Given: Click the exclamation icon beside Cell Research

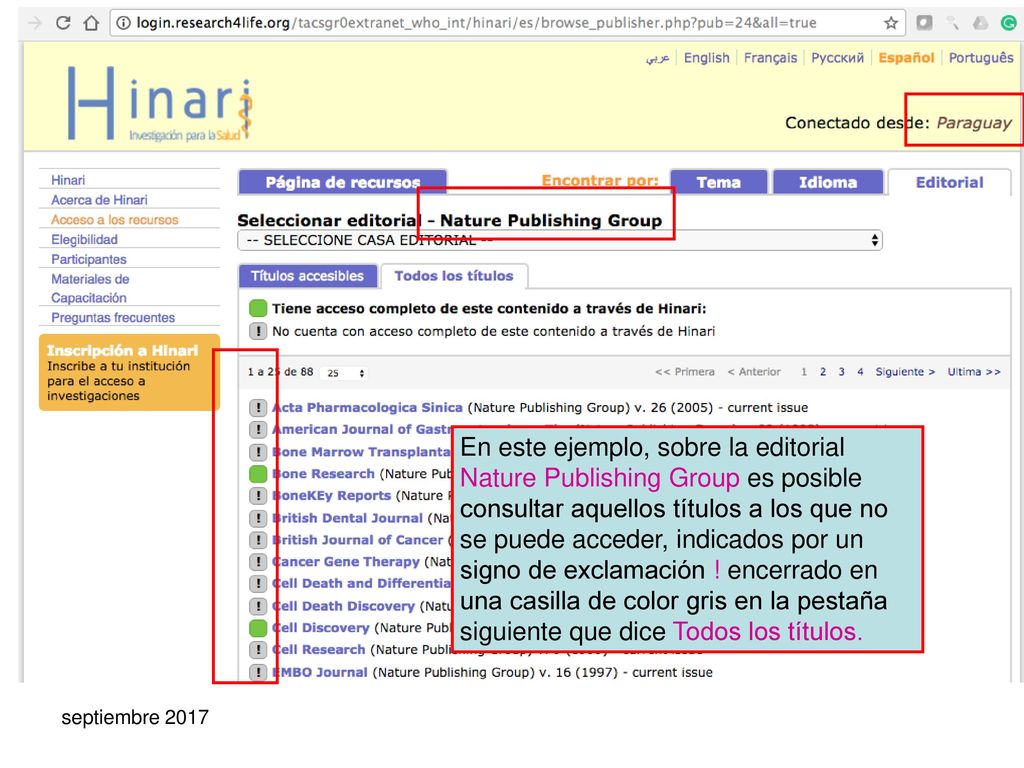Looking at the screenshot, I should (258, 650).
